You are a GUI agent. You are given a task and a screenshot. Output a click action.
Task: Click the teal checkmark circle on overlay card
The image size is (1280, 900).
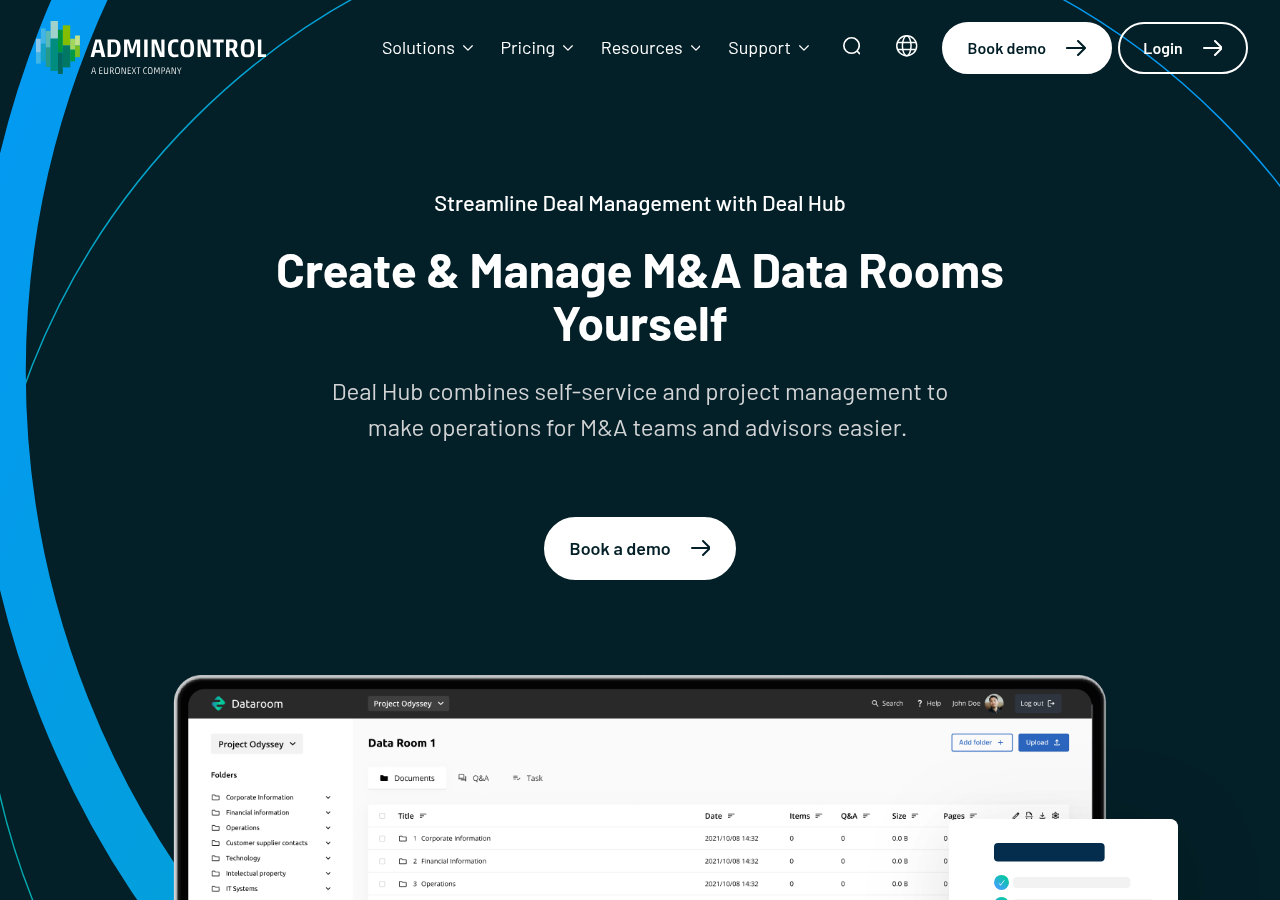1001,882
